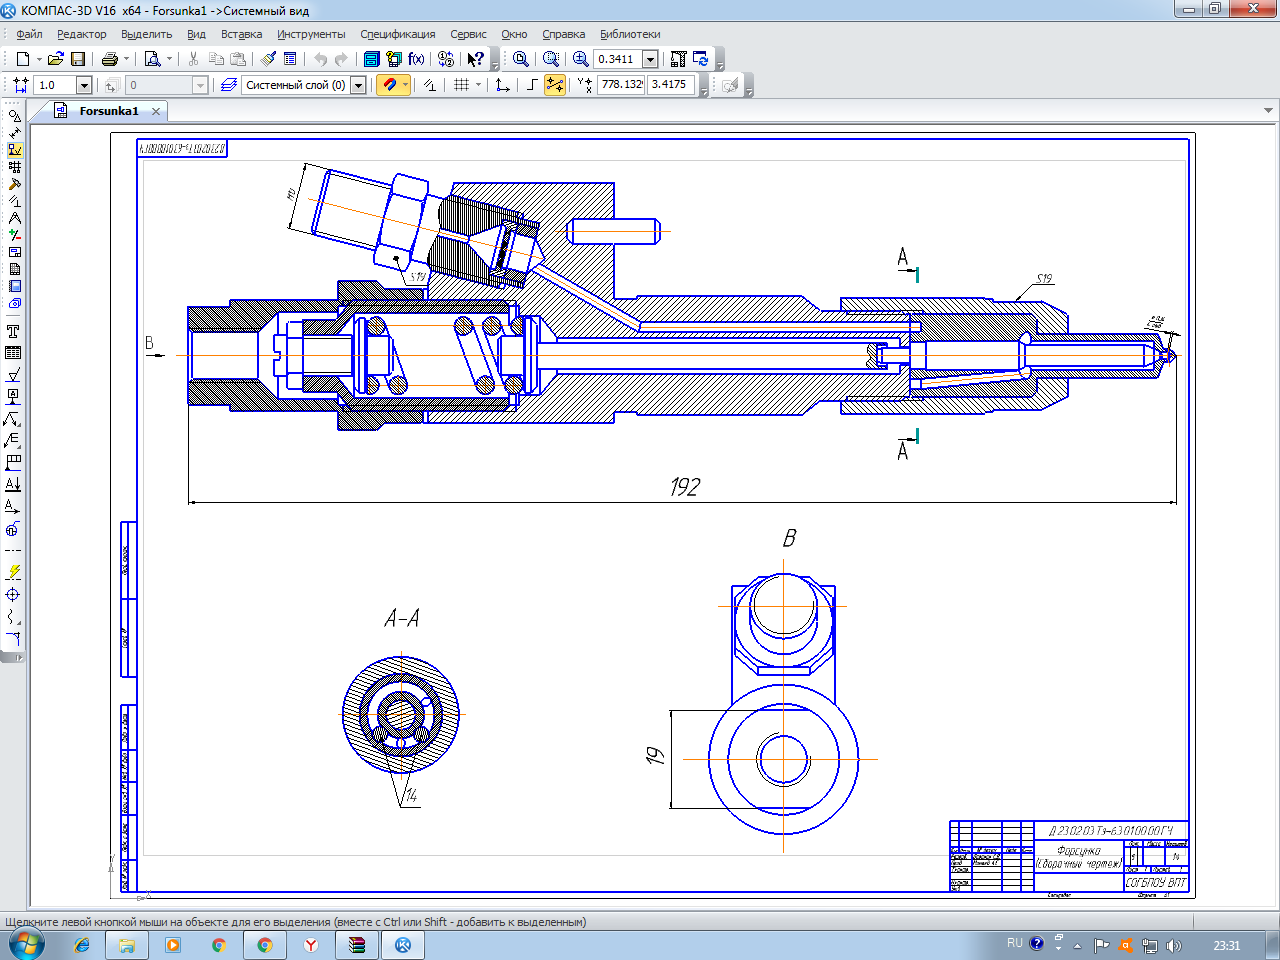Screen dimensions: 1280x960
Task: Toggle the Grid display button
Action: pos(461,85)
